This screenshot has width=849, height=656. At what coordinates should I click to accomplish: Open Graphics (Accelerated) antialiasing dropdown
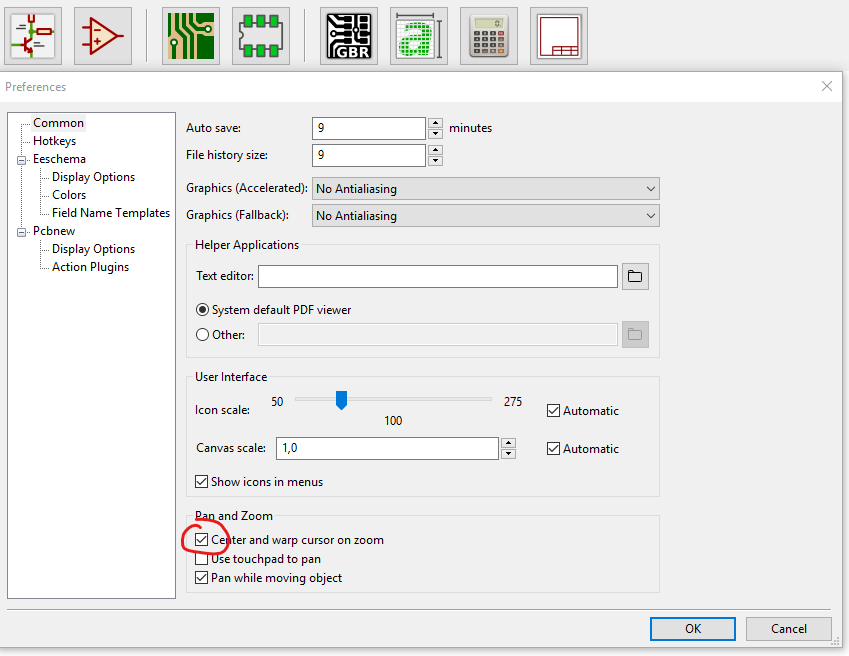pyautogui.click(x=486, y=189)
